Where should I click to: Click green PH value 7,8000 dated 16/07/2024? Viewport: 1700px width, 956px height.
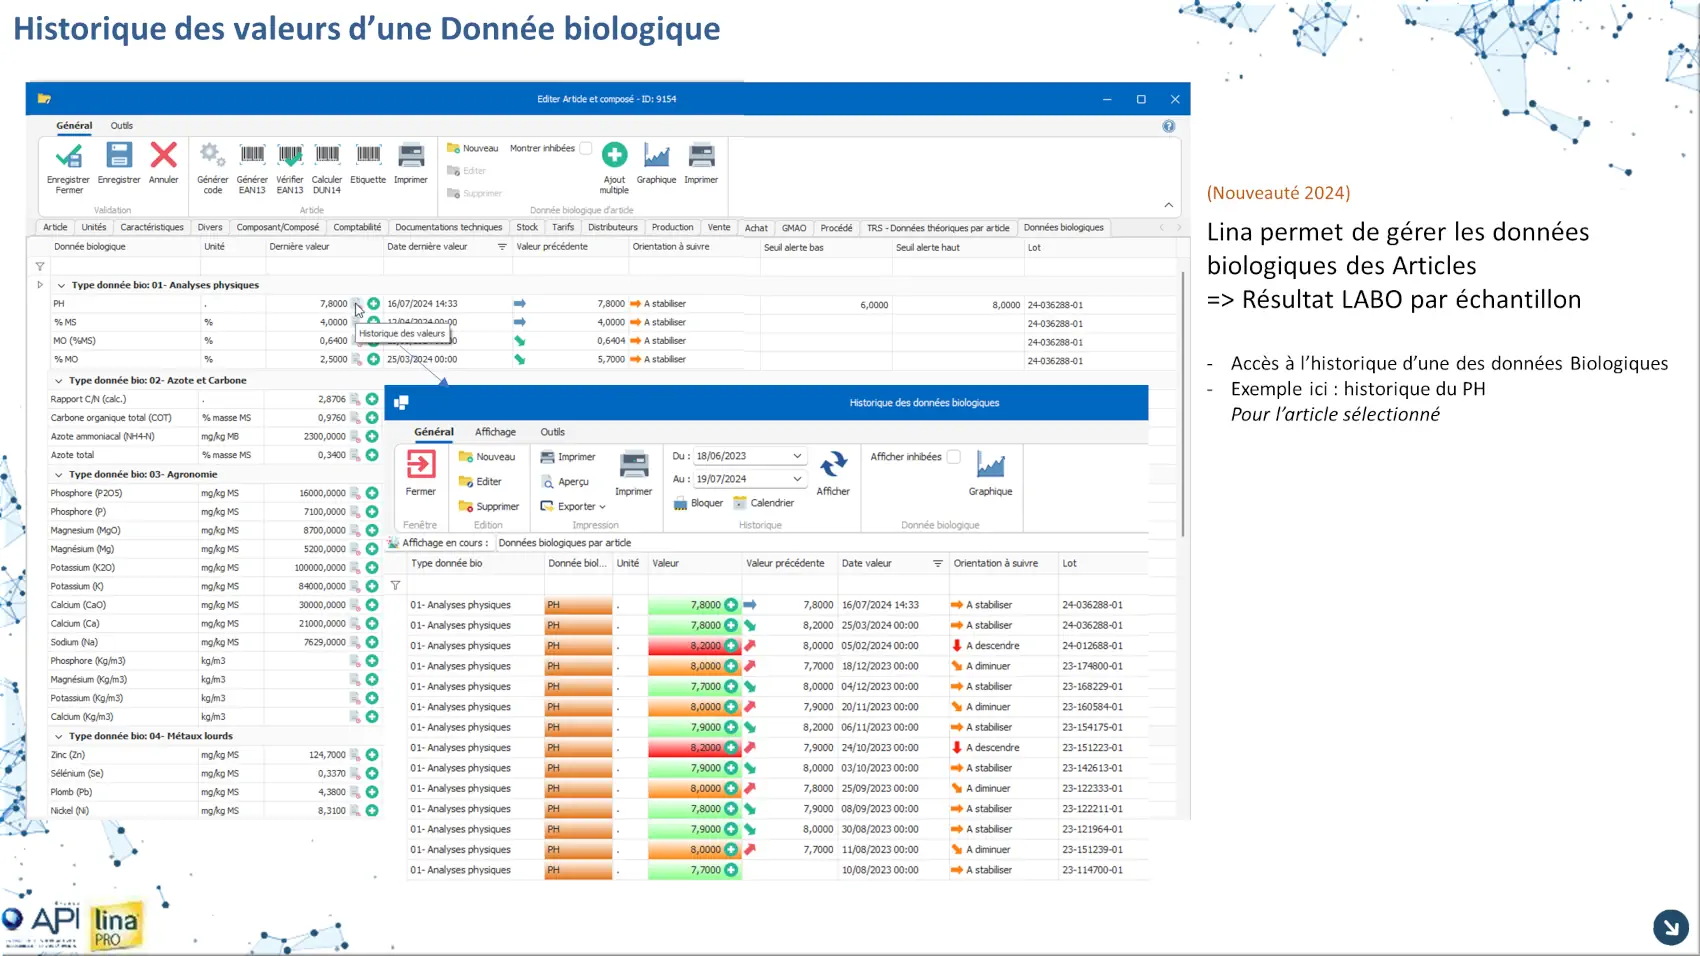pos(694,605)
